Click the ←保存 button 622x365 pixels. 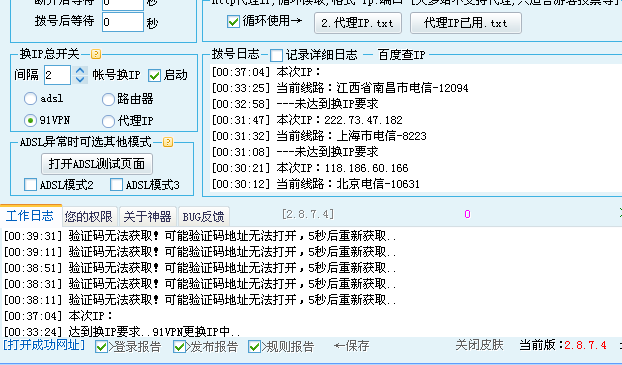pyautogui.click(x=351, y=346)
